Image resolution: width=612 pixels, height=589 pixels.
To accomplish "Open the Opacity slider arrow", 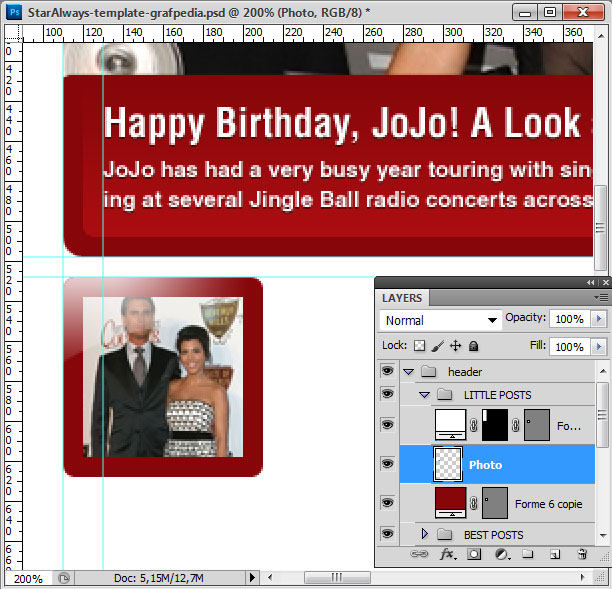I will tap(599, 319).
